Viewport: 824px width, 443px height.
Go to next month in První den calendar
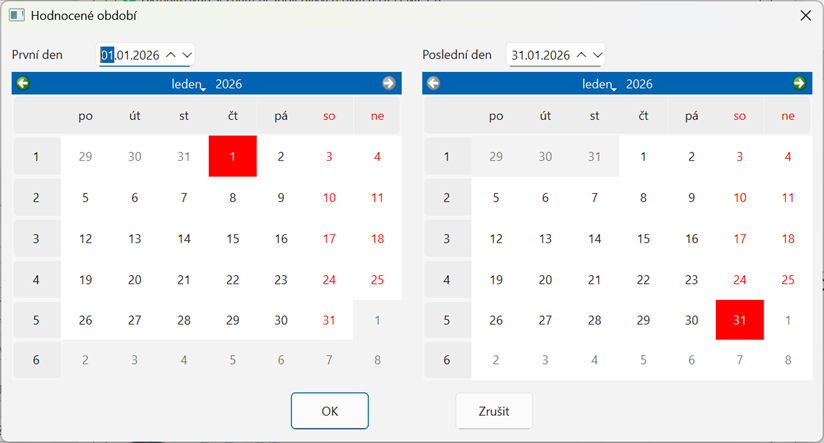388,83
